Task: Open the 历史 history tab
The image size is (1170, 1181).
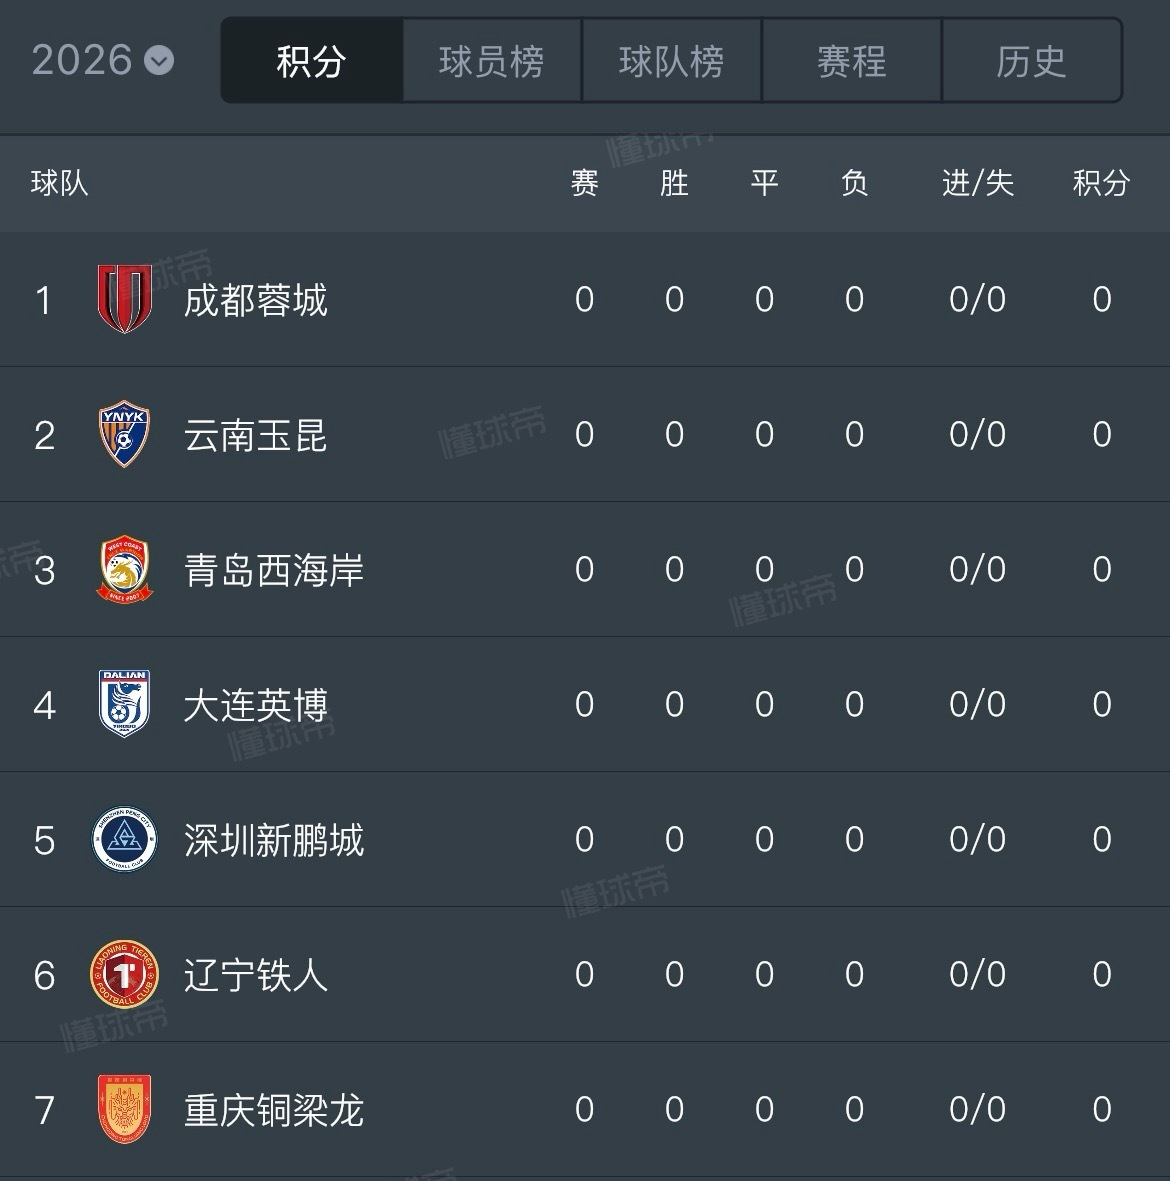Action: [x=1031, y=61]
